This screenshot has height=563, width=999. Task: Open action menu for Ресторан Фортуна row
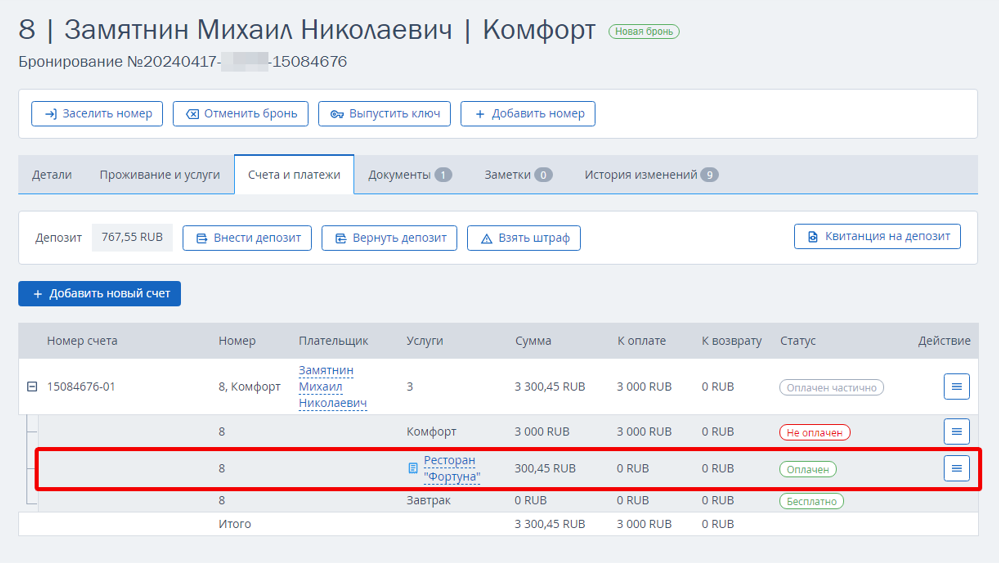956,468
